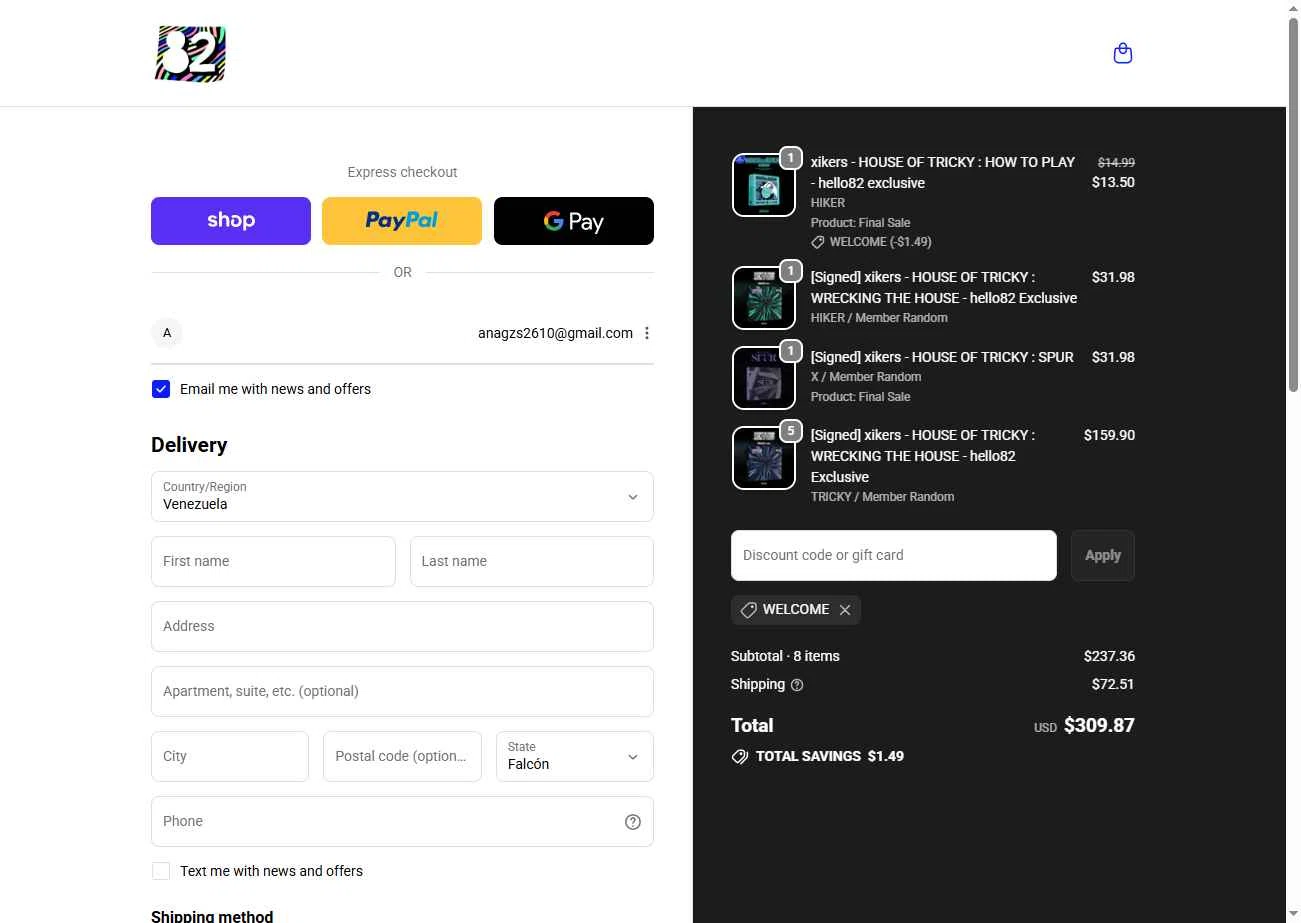Open account options three-dot menu

(x=647, y=333)
